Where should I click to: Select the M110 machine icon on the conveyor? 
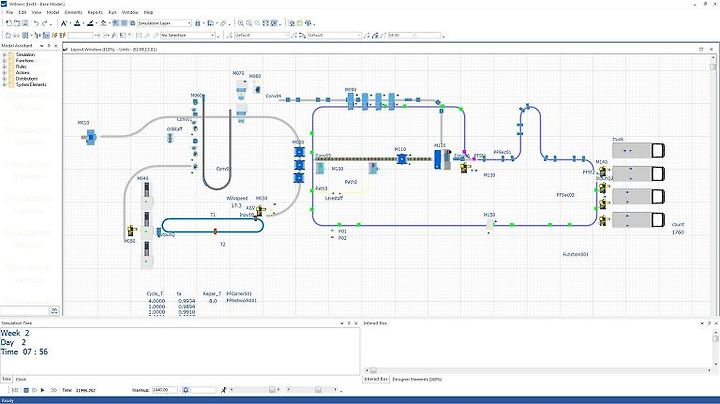(x=402, y=159)
